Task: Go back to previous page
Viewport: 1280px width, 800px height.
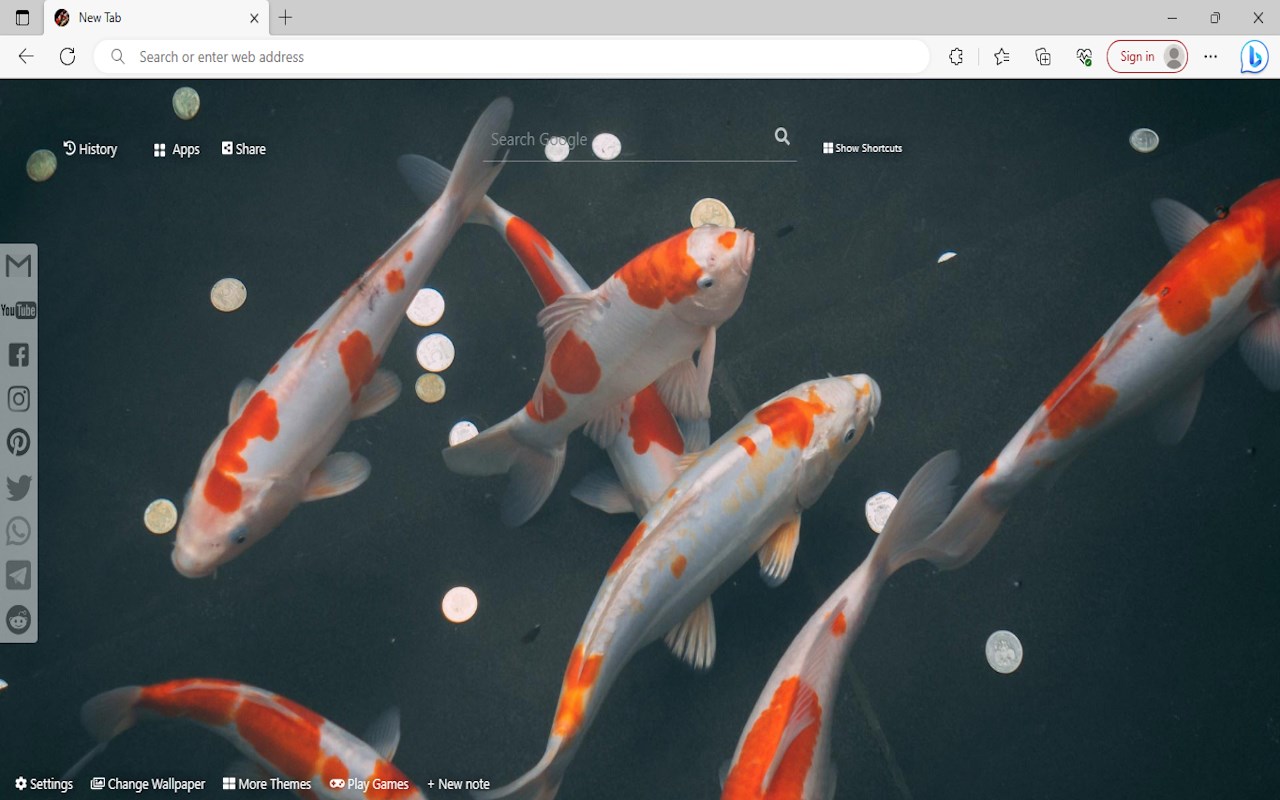Action: click(26, 57)
